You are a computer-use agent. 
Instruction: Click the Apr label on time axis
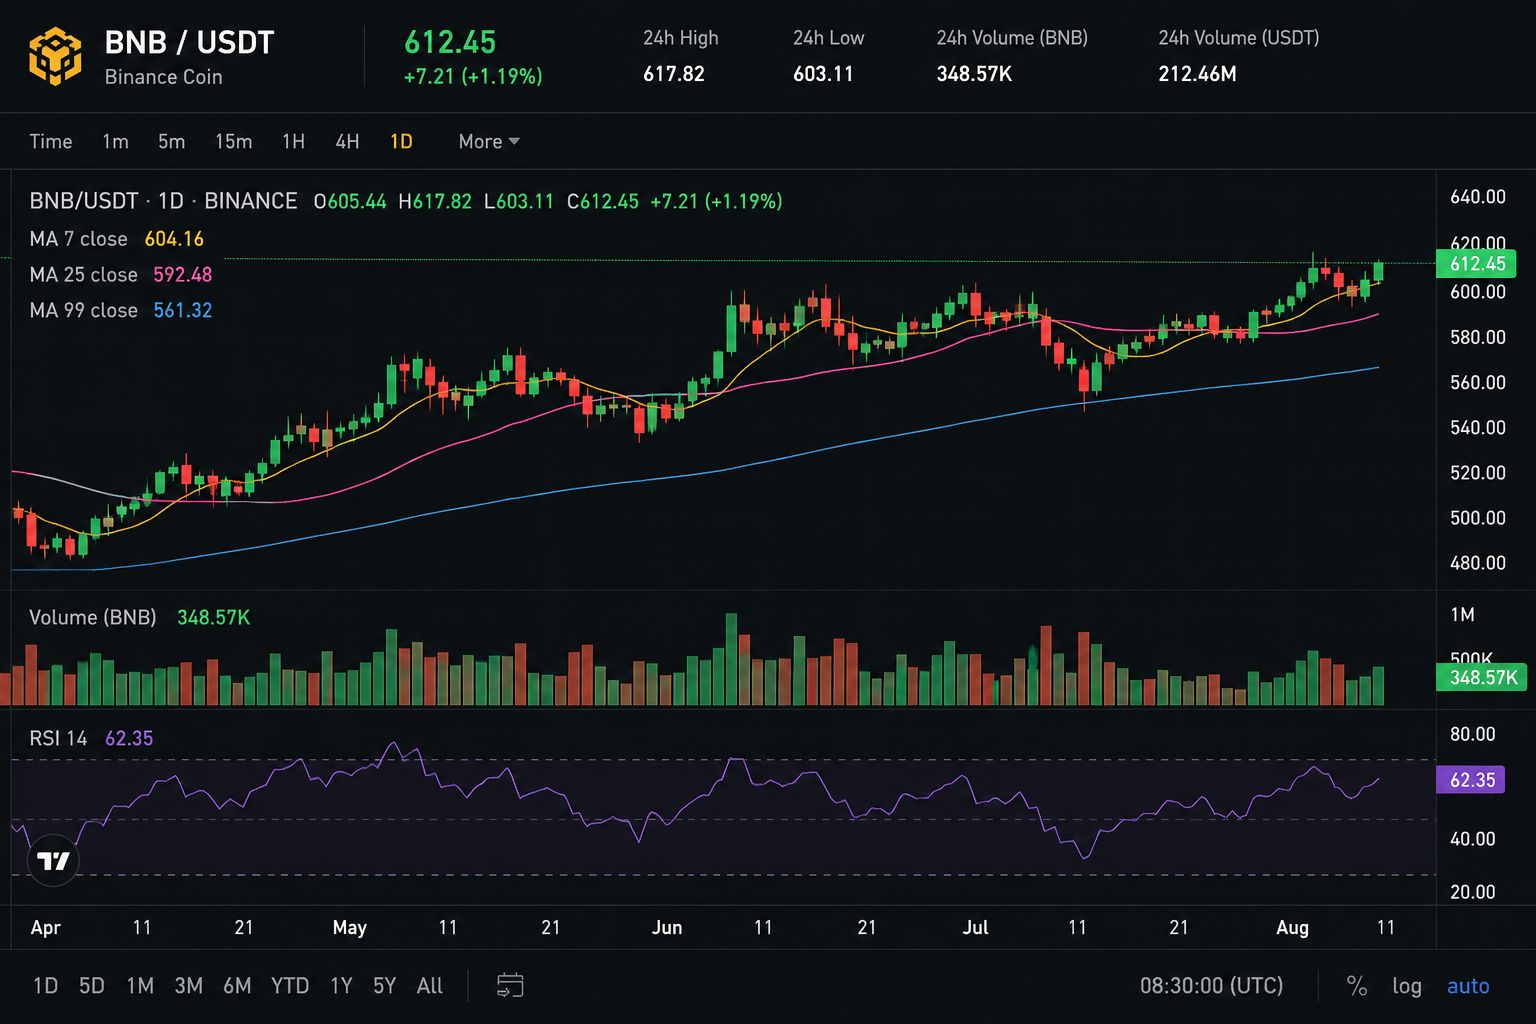point(46,928)
